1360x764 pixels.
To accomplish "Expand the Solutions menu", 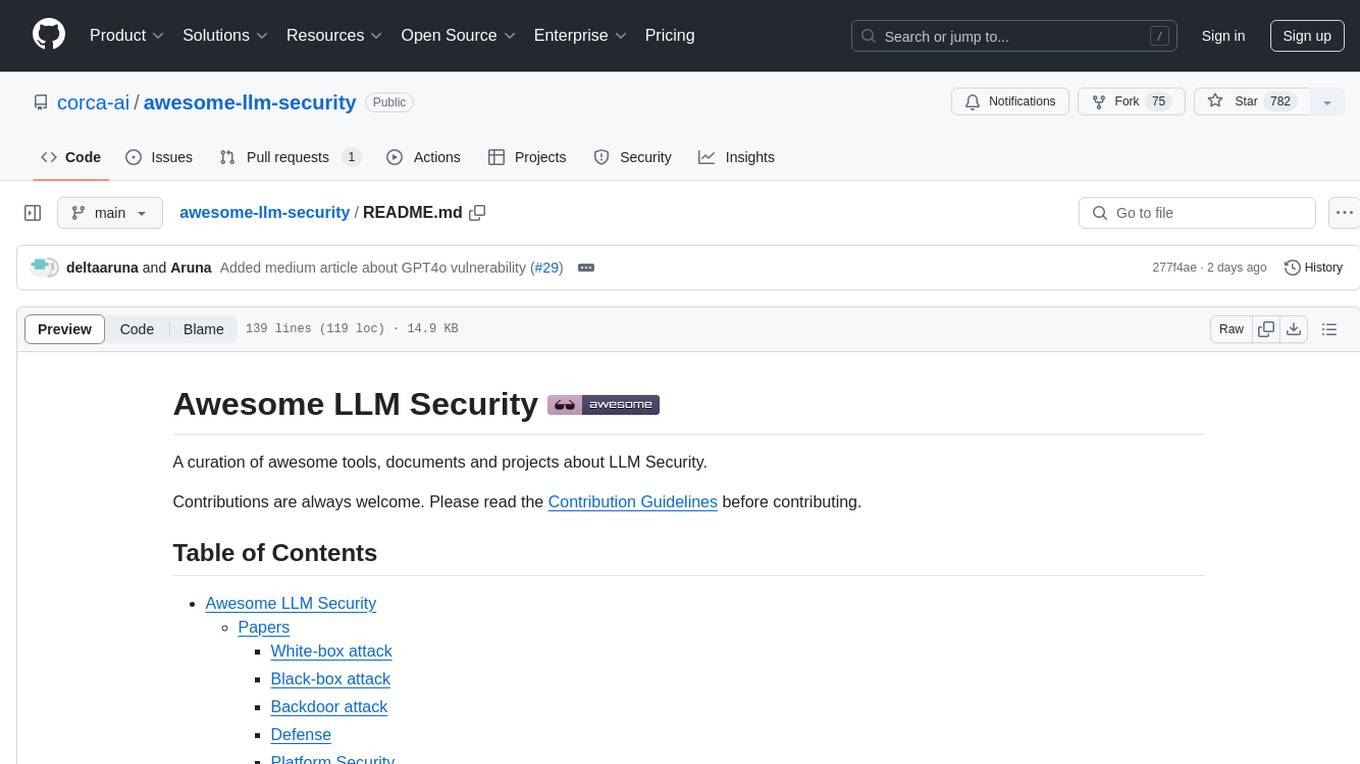I will [225, 35].
